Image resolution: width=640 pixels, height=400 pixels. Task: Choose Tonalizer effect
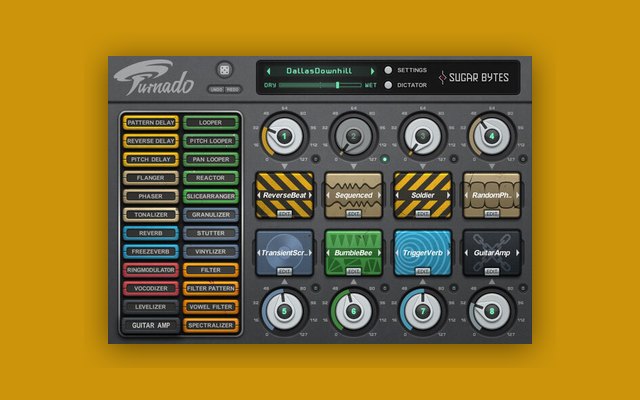(151, 215)
